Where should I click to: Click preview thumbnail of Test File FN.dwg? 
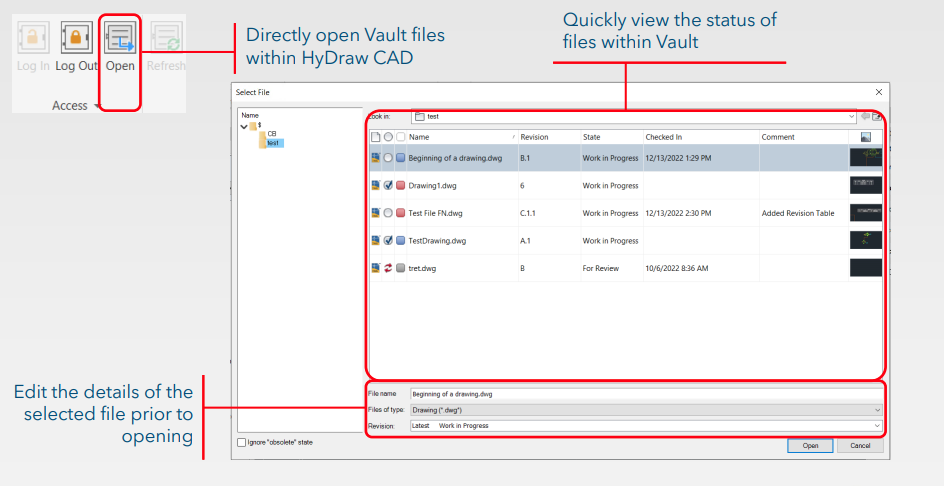click(x=866, y=213)
